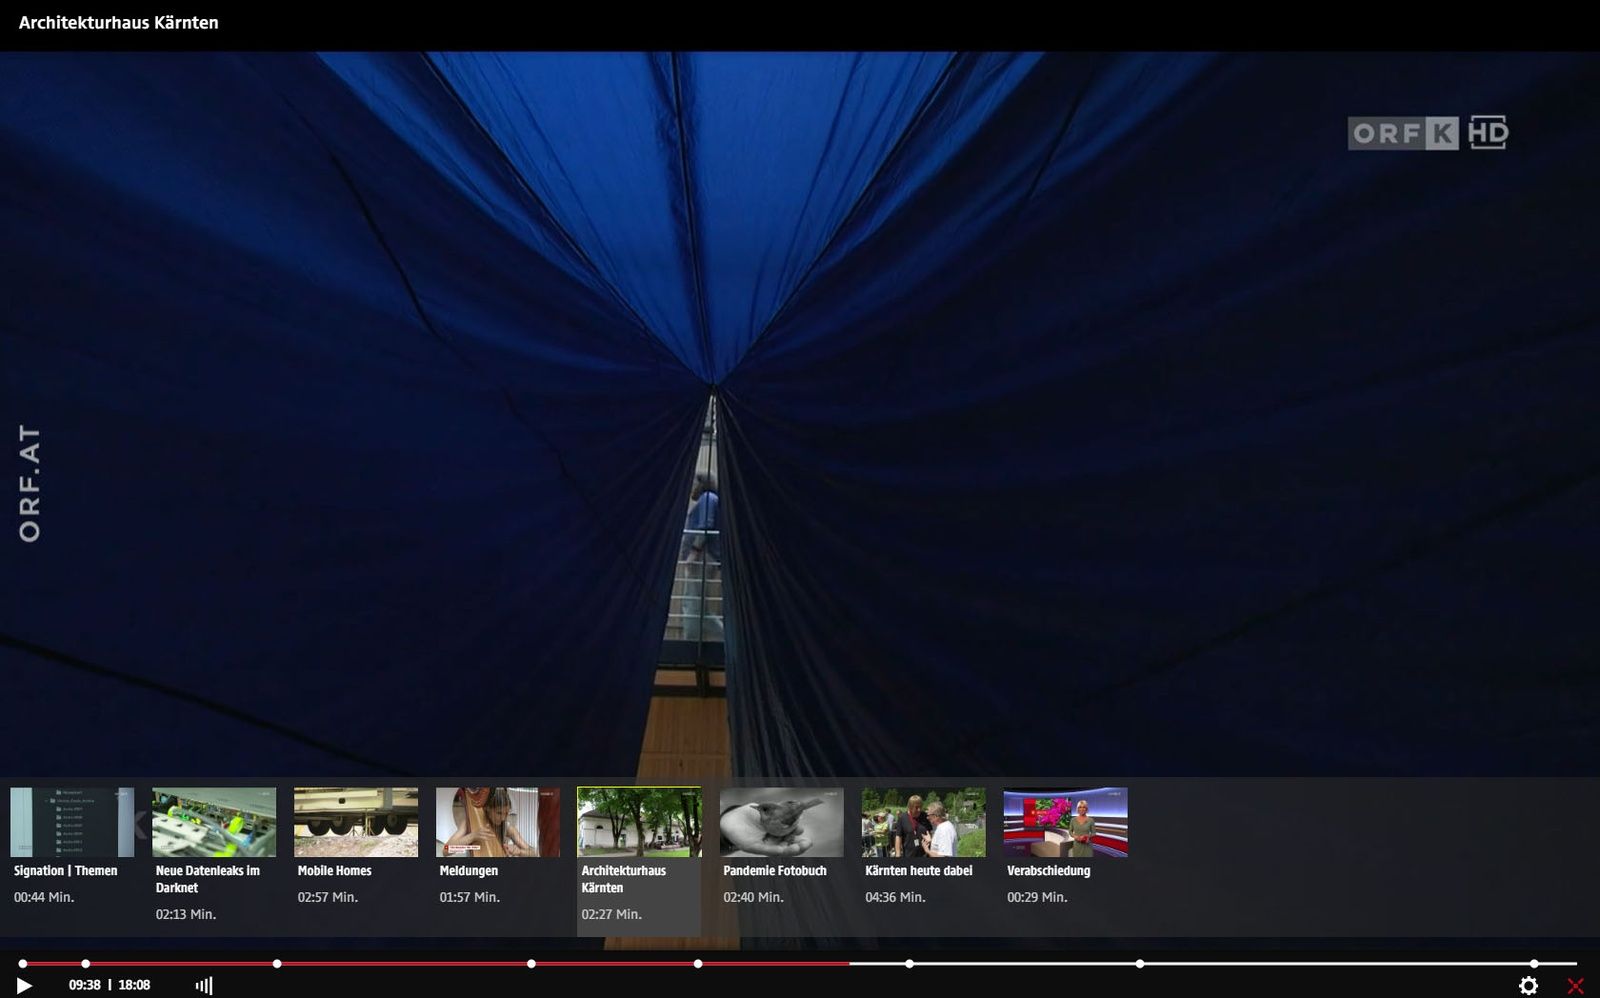Click the last chapter marker on timeline
1600x998 pixels.
tap(1534, 964)
